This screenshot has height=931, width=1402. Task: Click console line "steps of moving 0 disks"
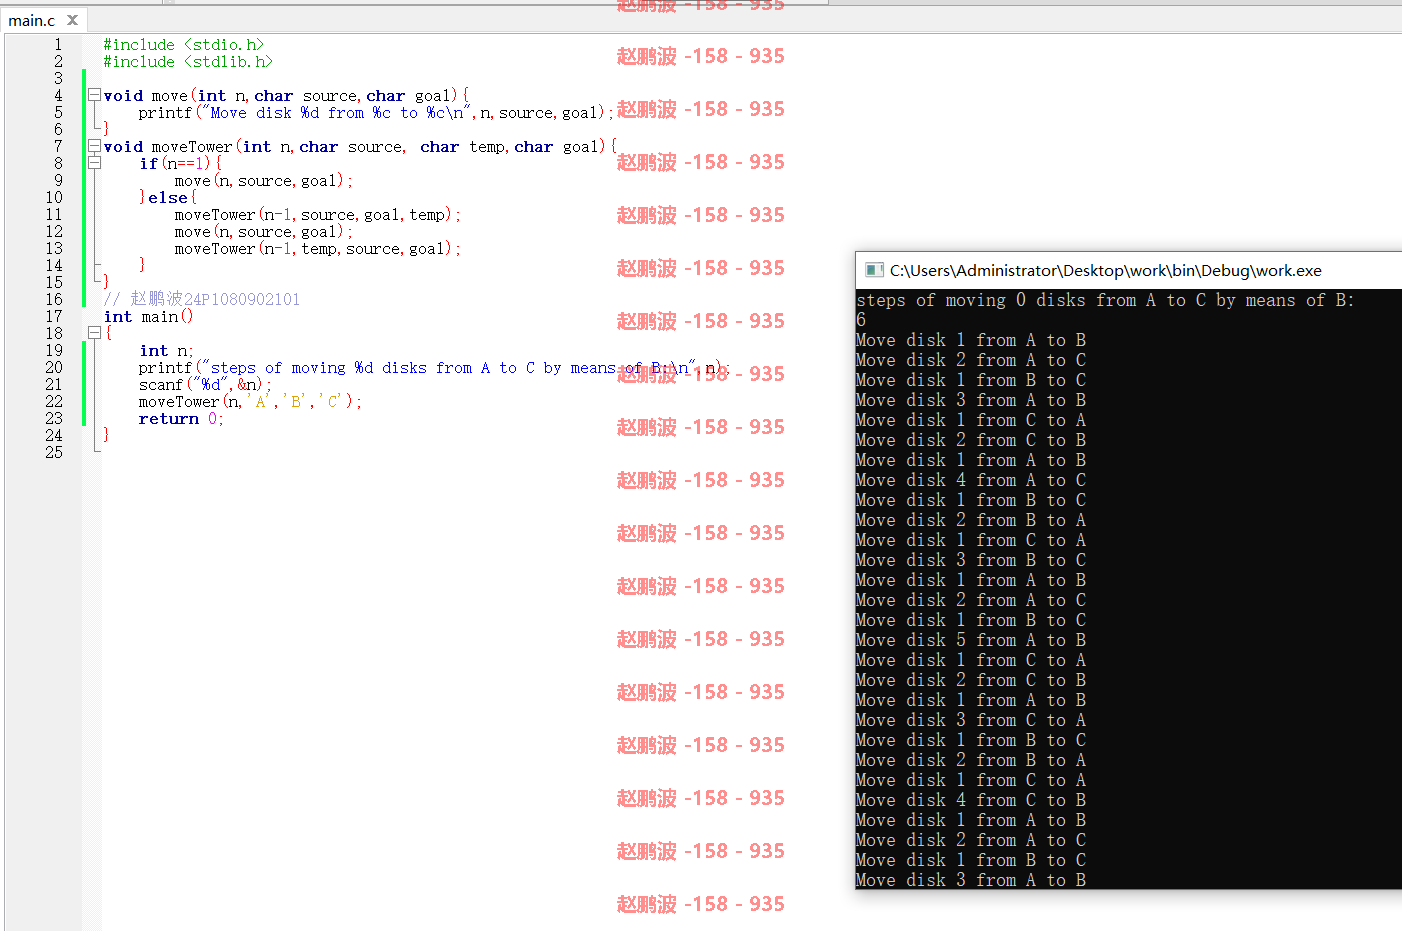point(1105,300)
